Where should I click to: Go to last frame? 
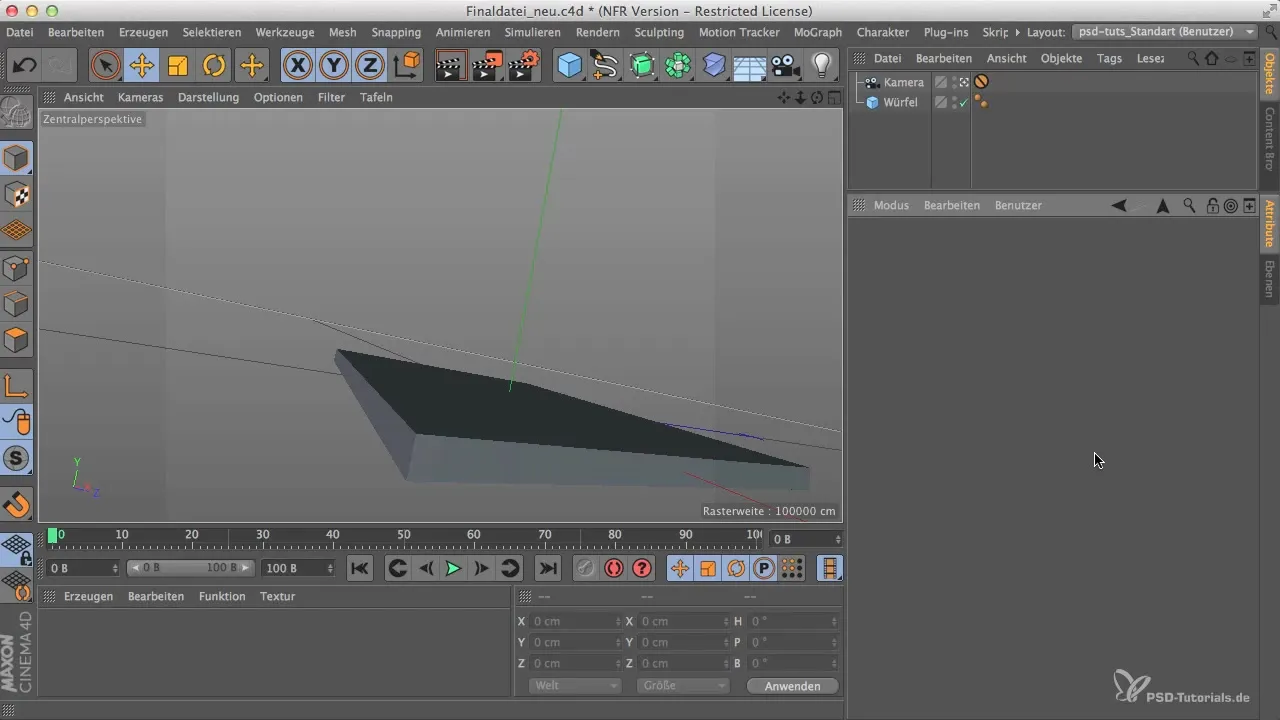coord(548,568)
